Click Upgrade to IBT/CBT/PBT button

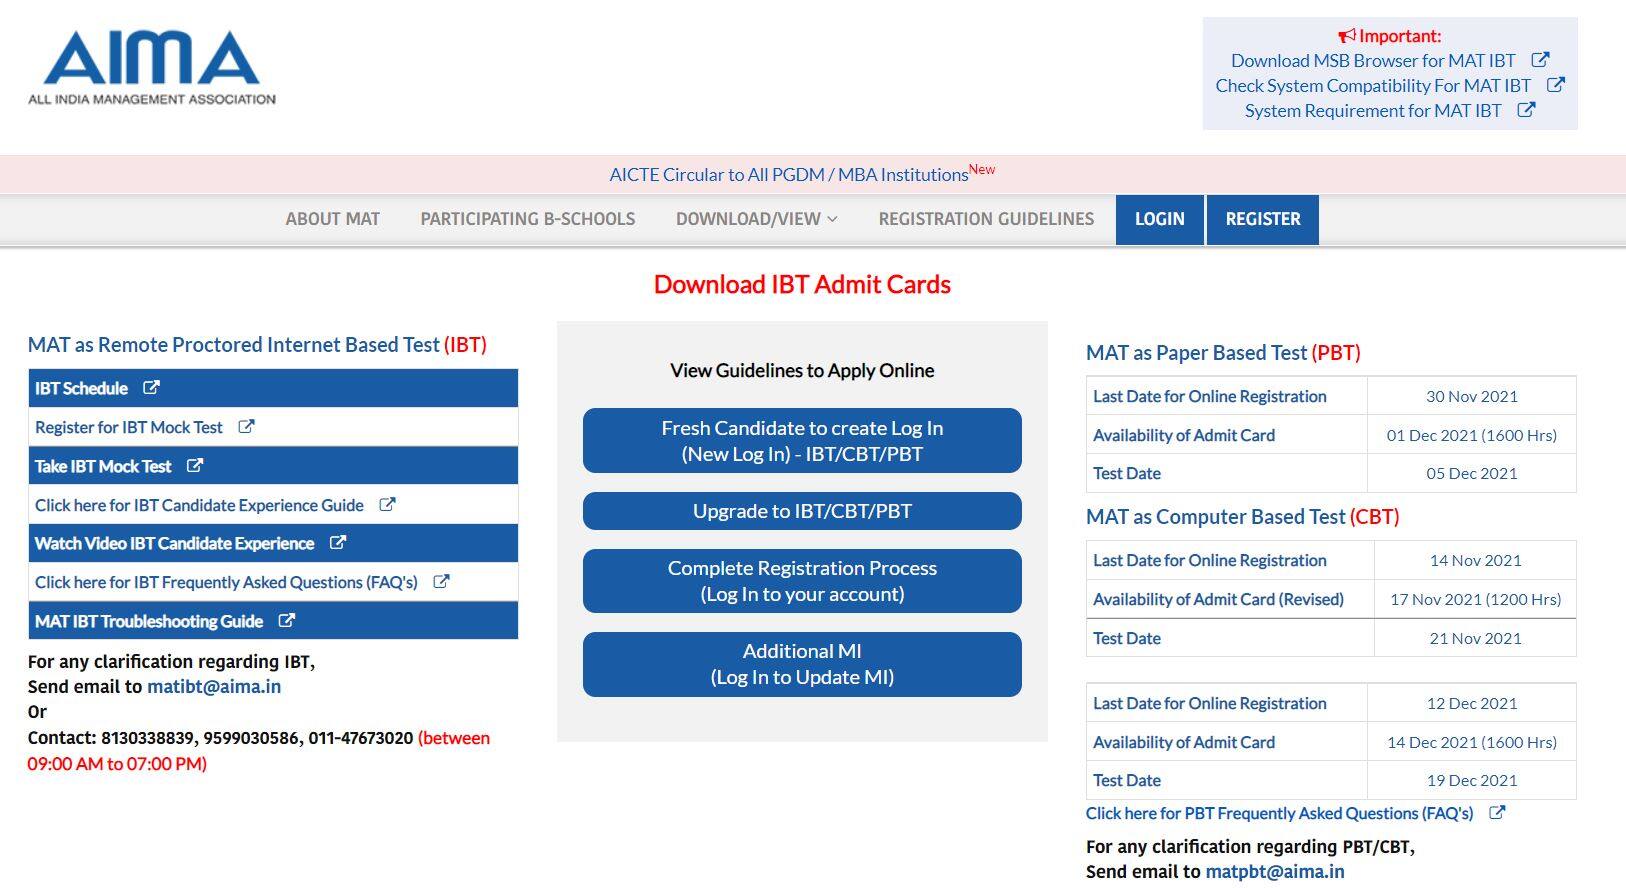pyautogui.click(x=802, y=511)
